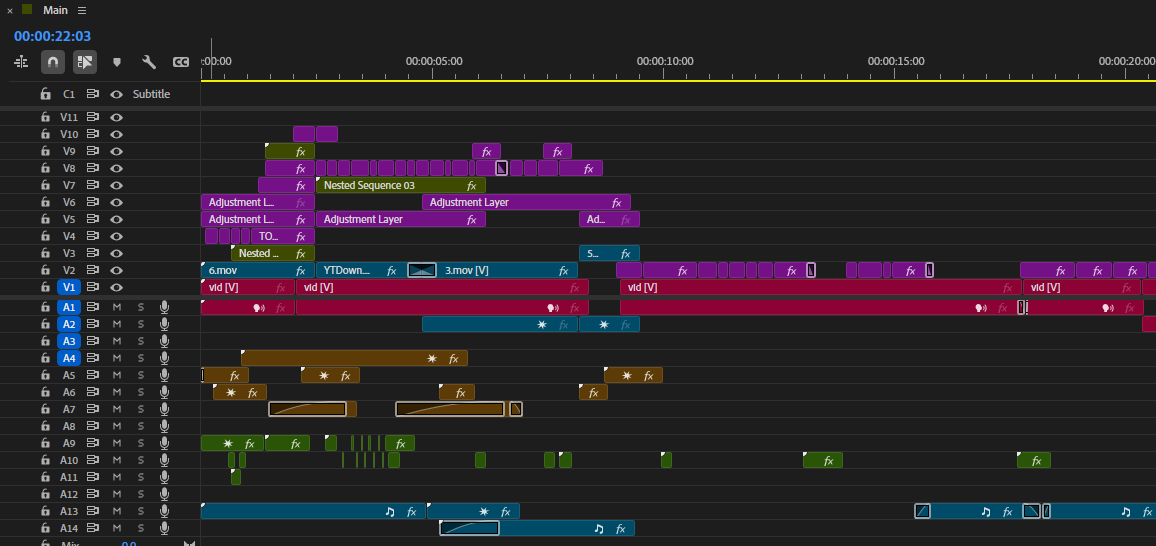This screenshot has height=546, width=1156.
Task: Toggle V1 track targeting button
Action: click(69, 287)
